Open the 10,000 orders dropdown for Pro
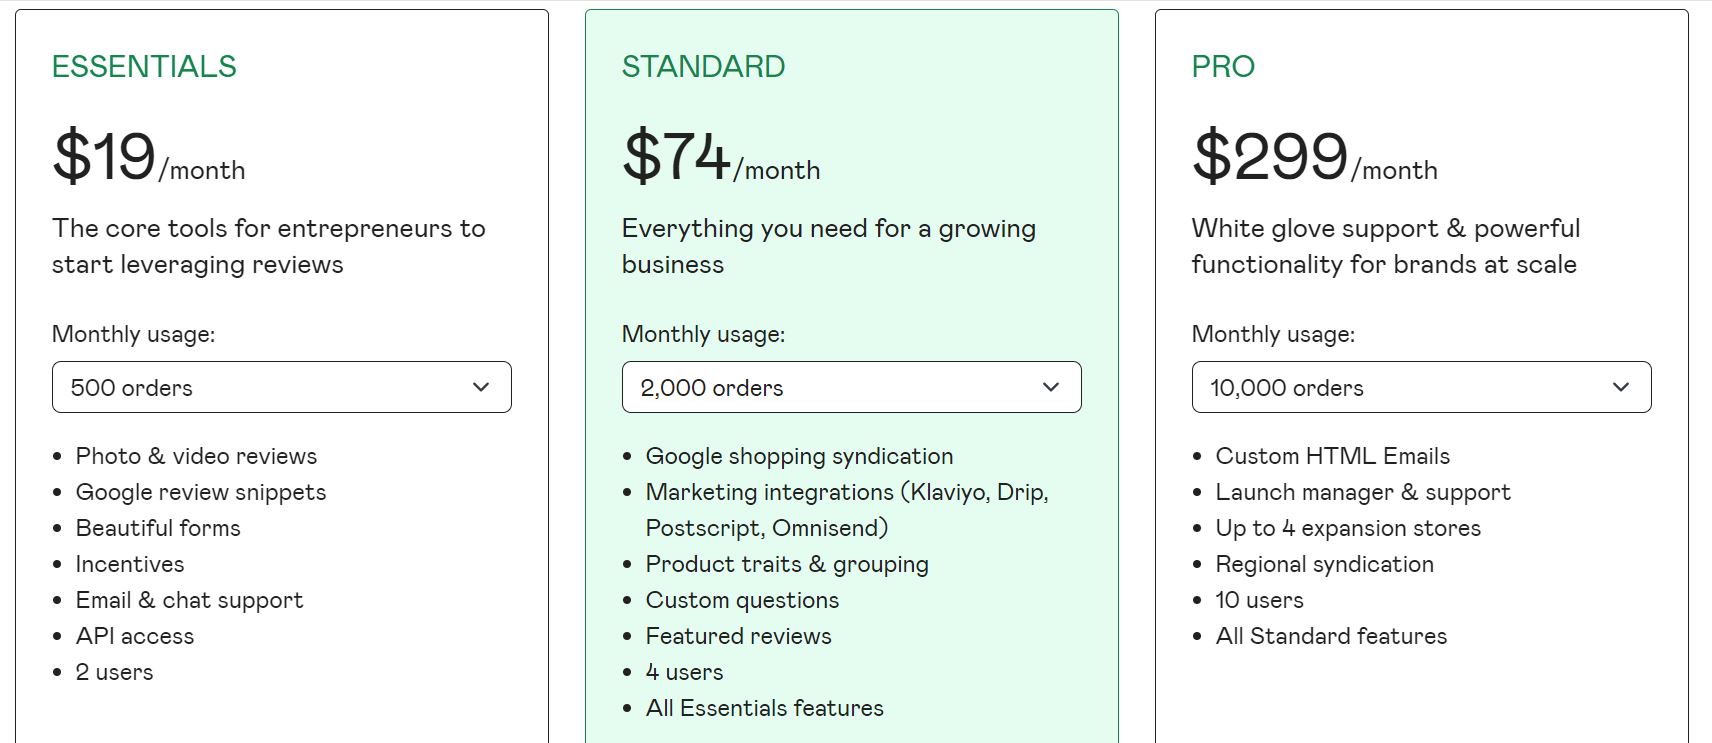This screenshot has width=1712, height=743. (1421, 387)
